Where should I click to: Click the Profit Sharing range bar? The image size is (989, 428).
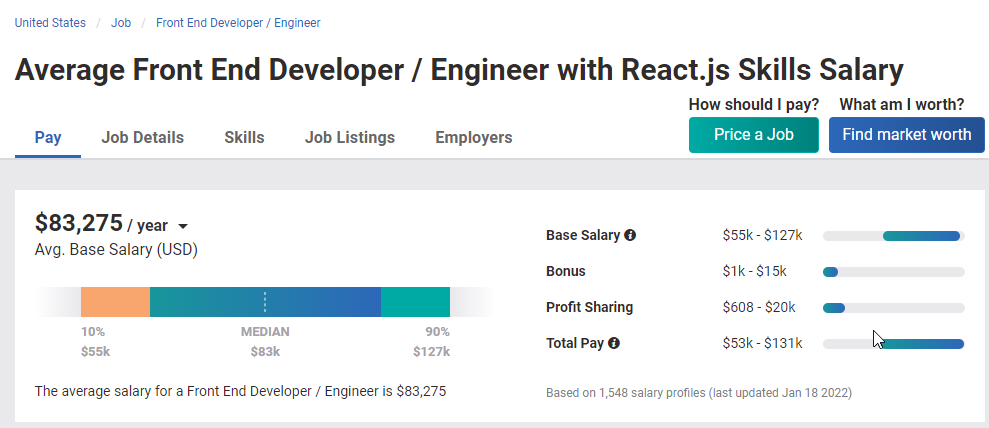[x=894, y=308]
